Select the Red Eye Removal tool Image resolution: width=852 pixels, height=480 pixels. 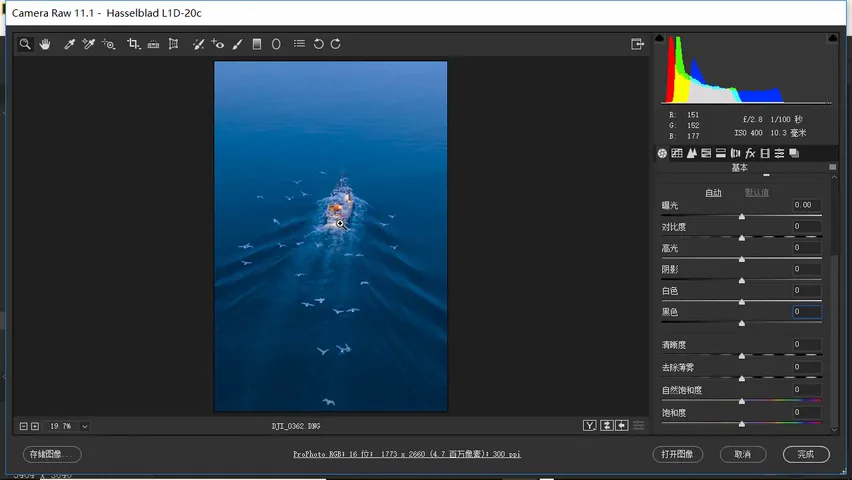(x=218, y=44)
